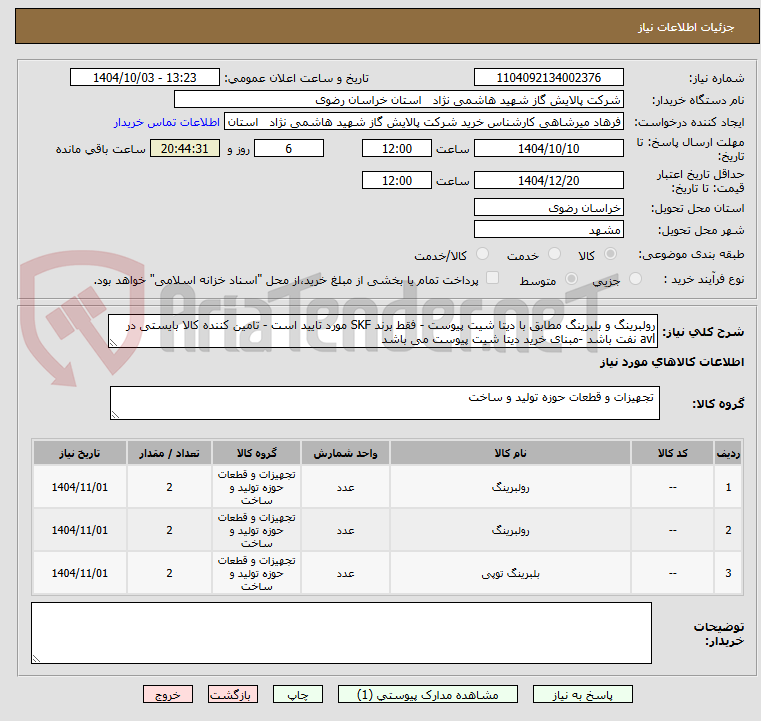Click رولبرینگ item name in row 2

[510, 530]
